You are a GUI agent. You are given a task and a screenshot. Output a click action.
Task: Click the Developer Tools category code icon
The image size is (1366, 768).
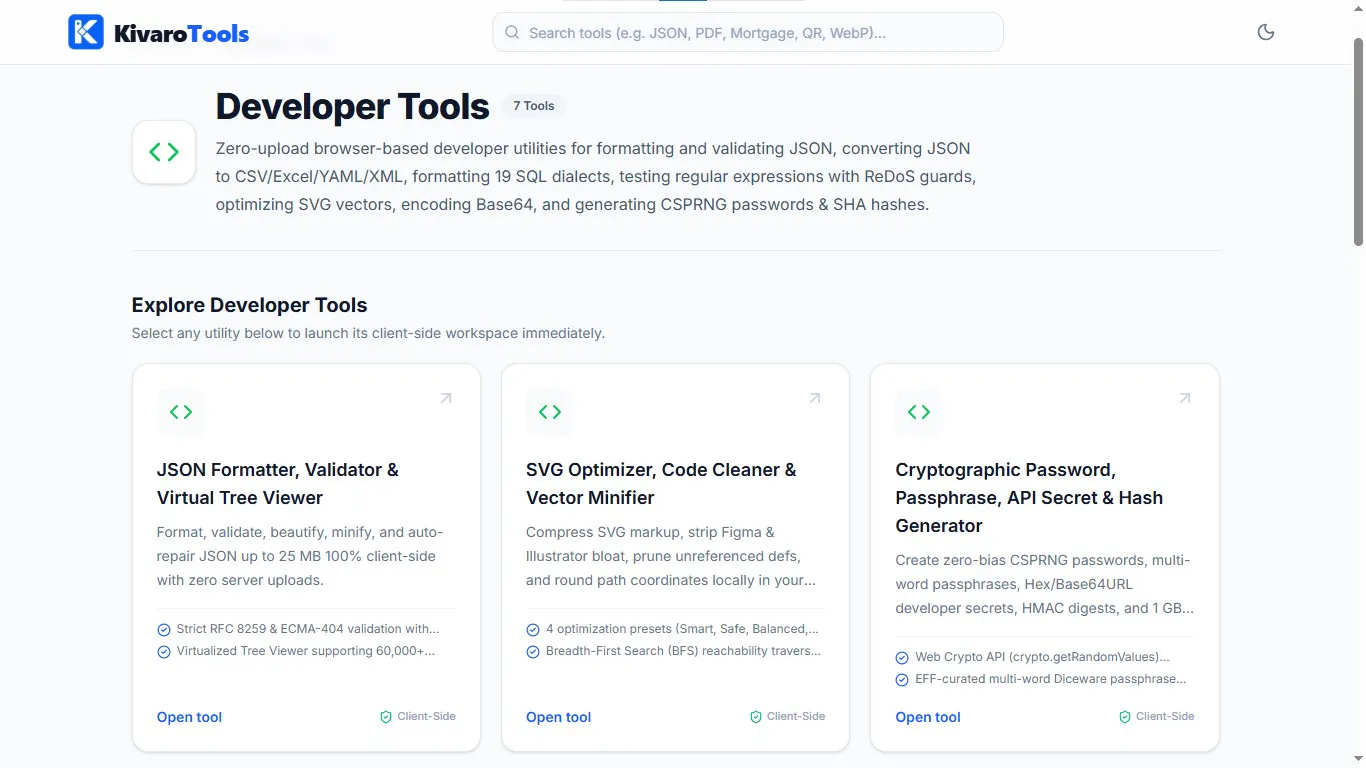164,152
